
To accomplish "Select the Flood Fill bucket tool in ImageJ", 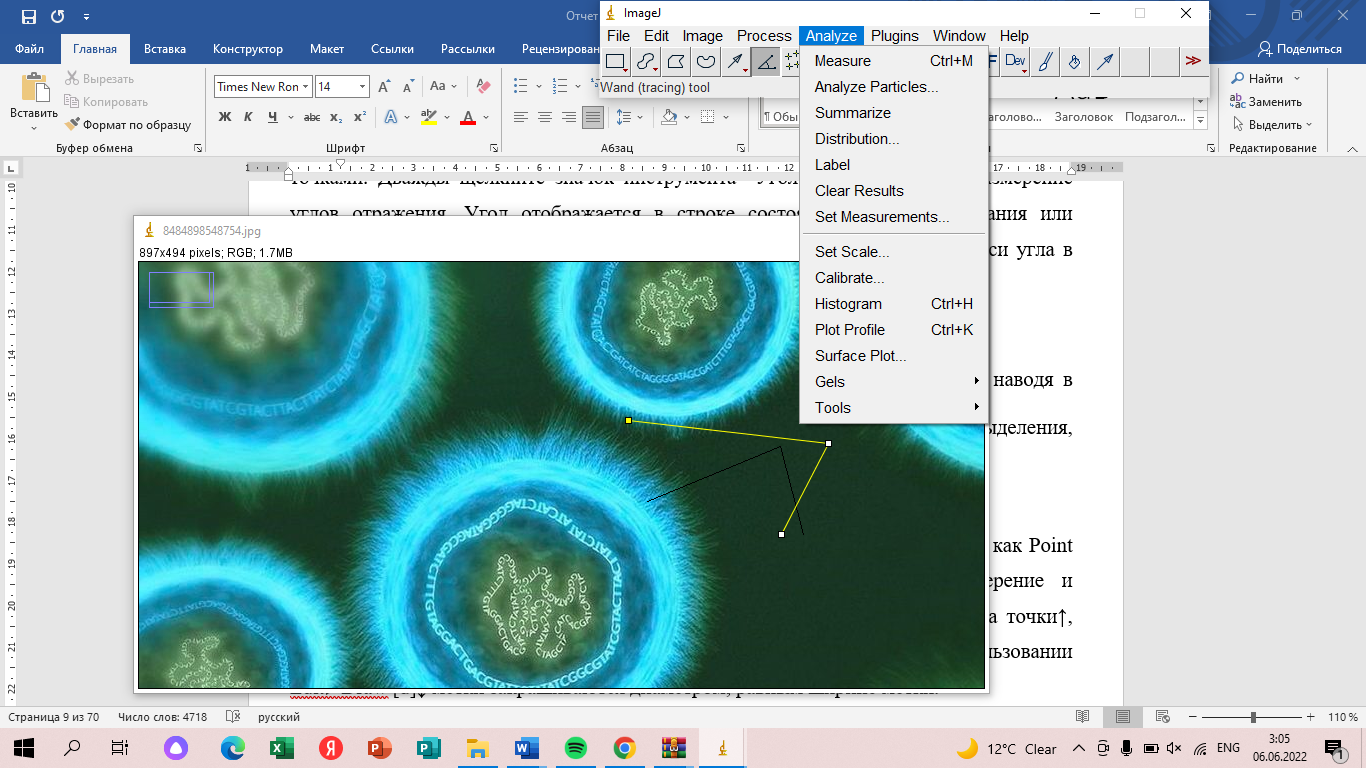I will pos(1075,62).
